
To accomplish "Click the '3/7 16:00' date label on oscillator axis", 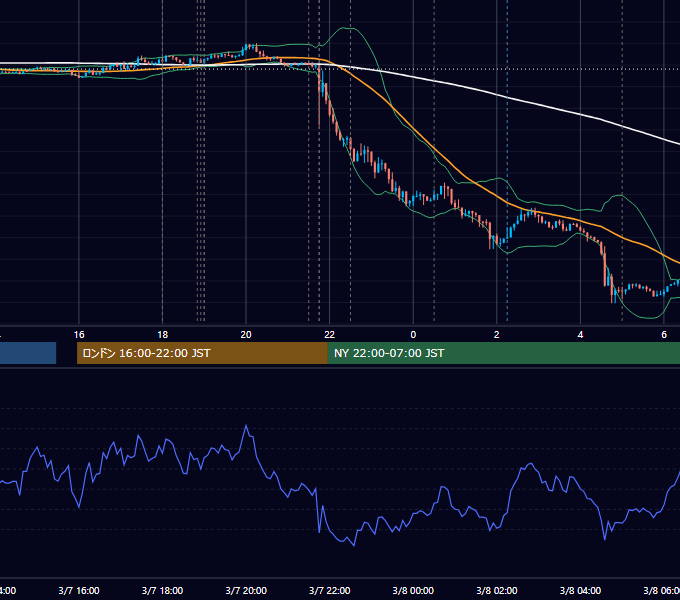I will click(x=79, y=590).
